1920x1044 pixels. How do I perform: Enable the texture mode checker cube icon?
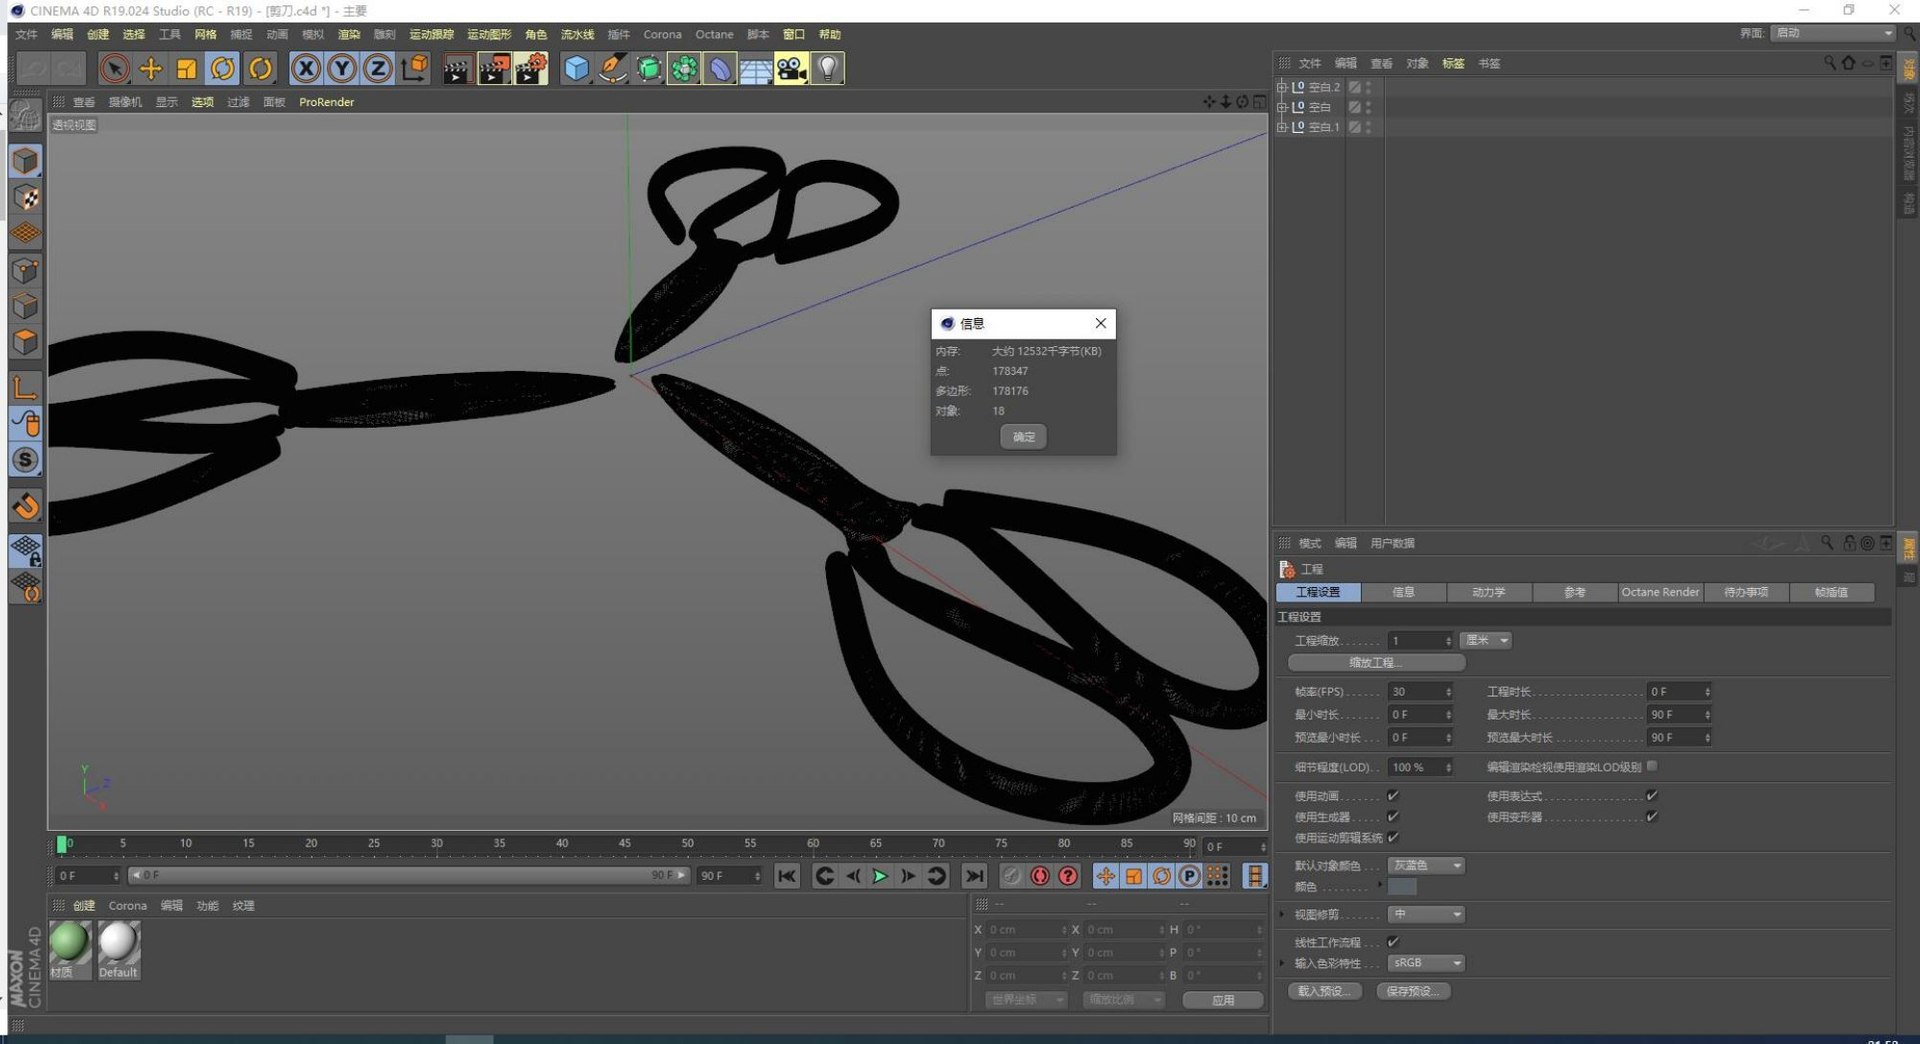pos(26,197)
